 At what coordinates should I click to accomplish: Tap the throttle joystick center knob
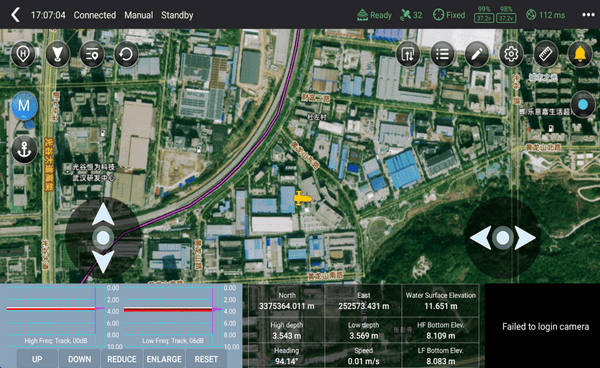(x=103, y=238)
